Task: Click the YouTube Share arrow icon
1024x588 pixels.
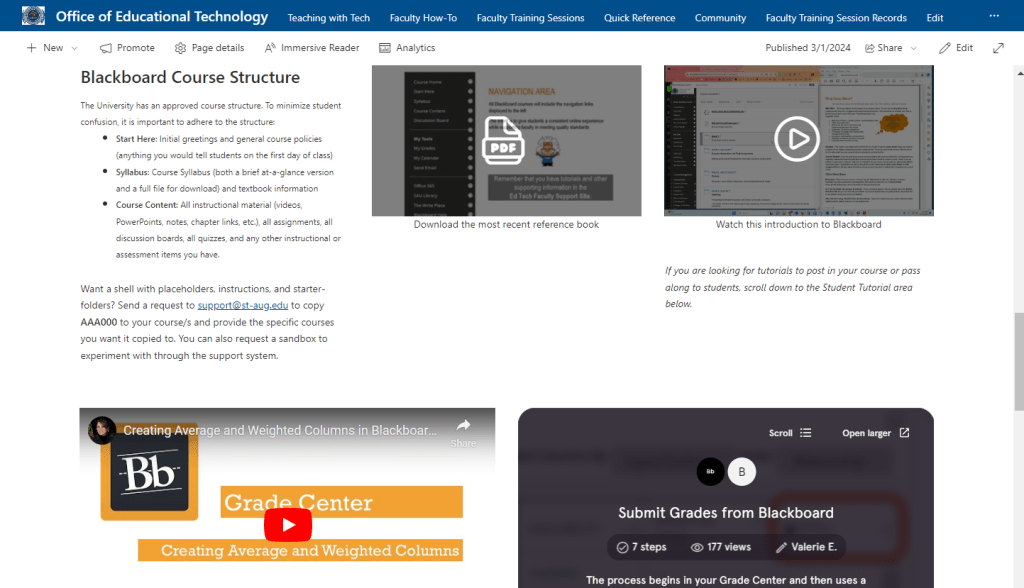Action: pos(463,427)
